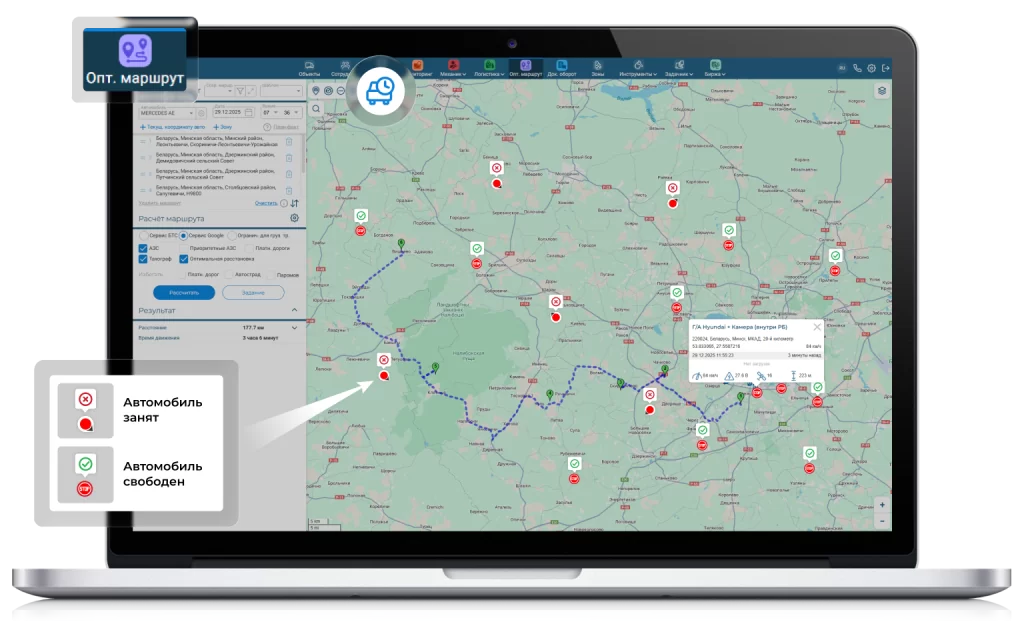Viewport: 1024px width, 640px height.
Task: Disable the Тахограф checkbox
Action: click(143, 259)
